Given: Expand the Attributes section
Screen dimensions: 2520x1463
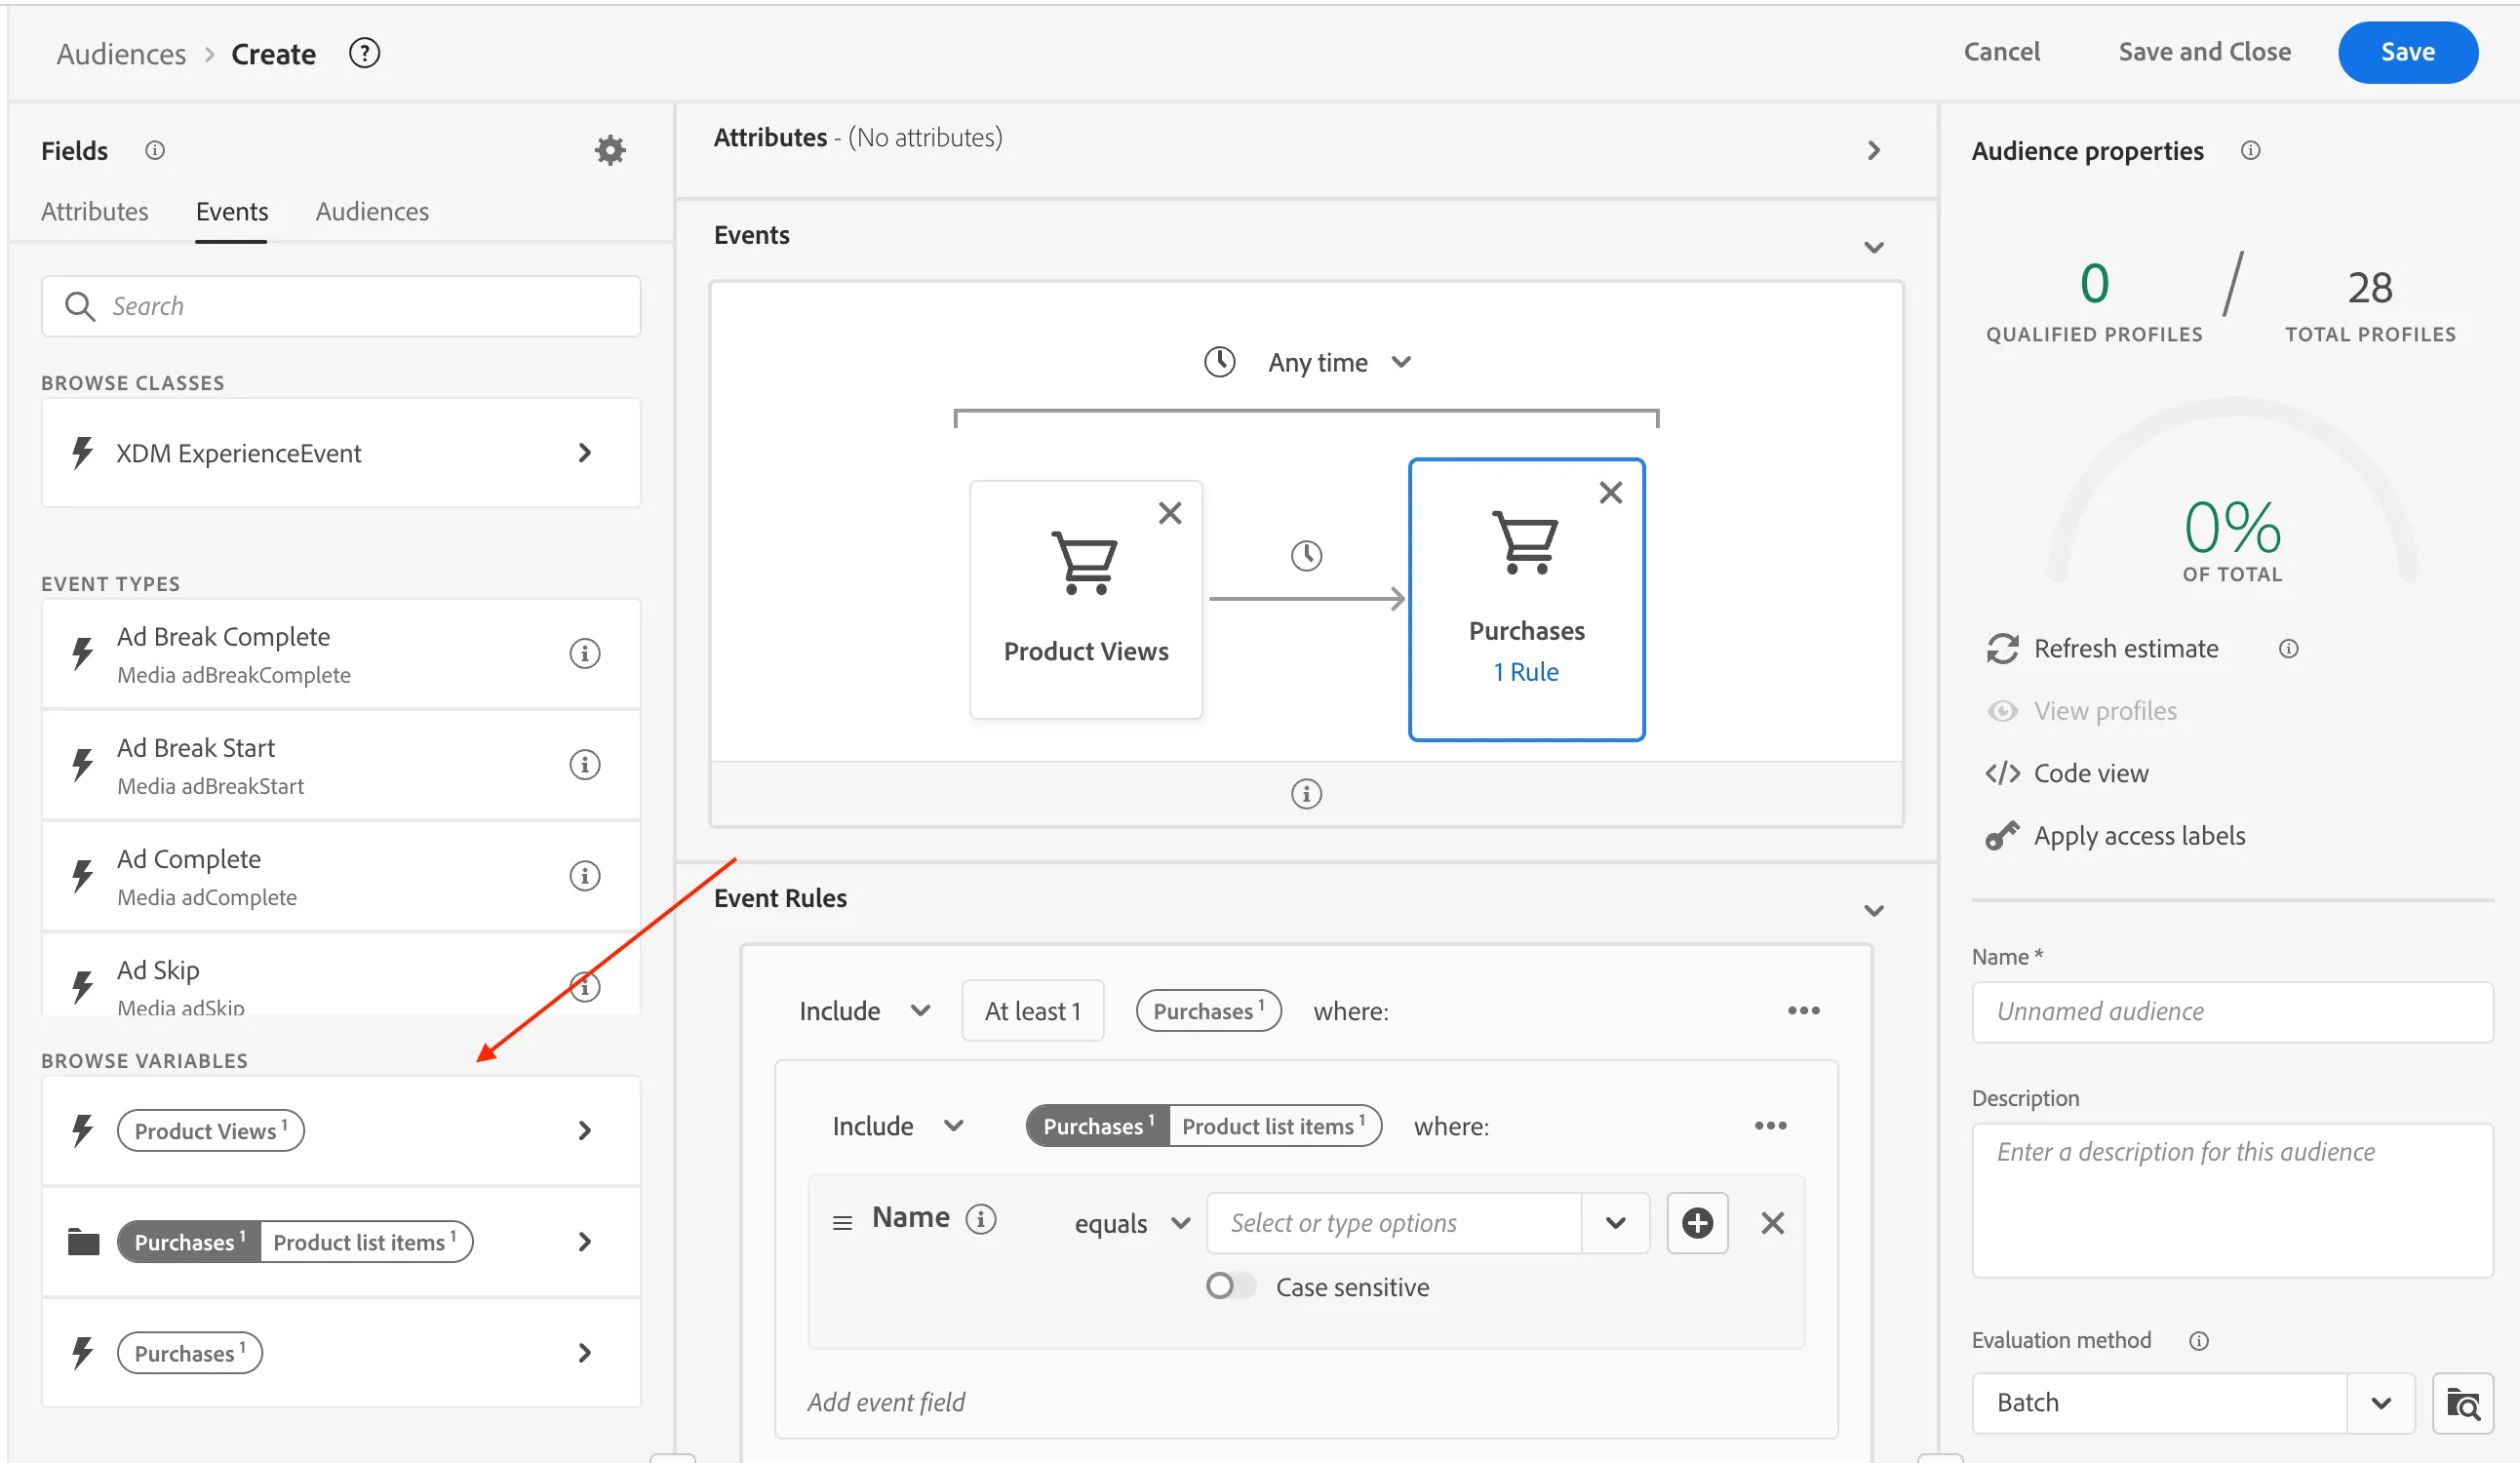Looking at the screenshot, I should [x=1873, y=151].
